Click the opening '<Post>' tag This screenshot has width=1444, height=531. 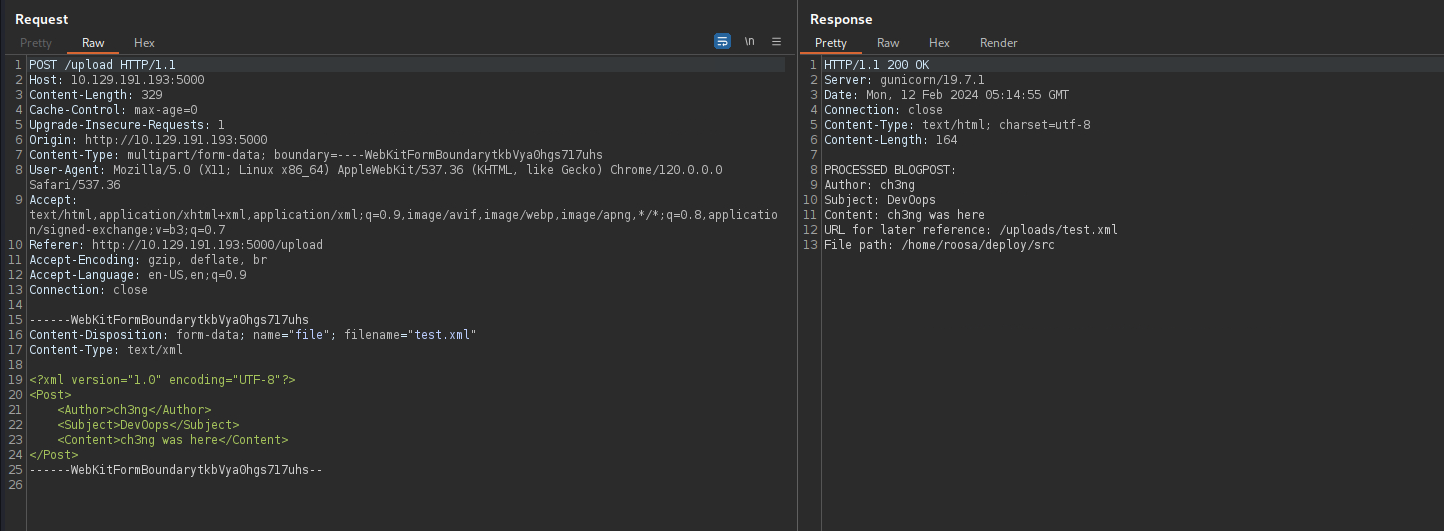pyautogui.click(x=50, y=395)
